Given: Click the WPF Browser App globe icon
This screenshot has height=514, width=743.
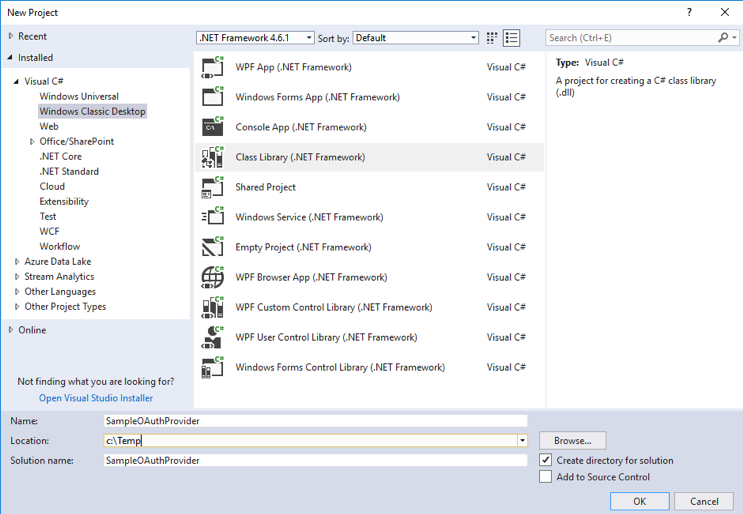Looking at the screenshot, I should [212, 277].
